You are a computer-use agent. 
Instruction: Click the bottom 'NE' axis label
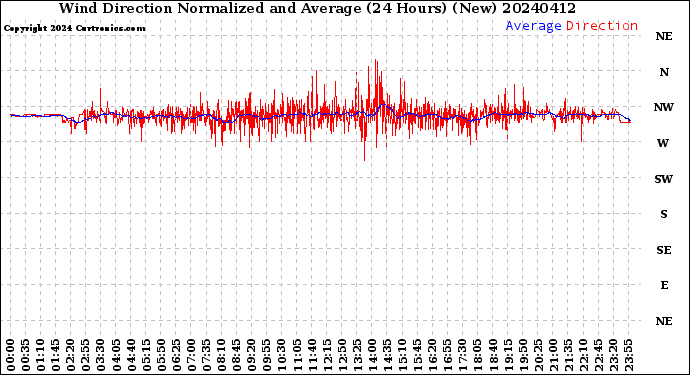pyautogui.click(x=664, y=321)
